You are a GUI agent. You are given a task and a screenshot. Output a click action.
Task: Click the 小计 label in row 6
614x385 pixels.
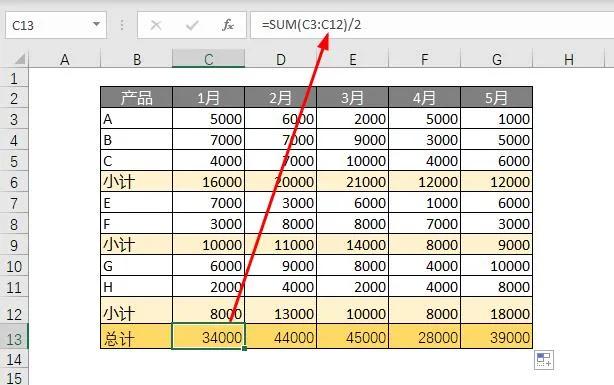coord(137,181)
